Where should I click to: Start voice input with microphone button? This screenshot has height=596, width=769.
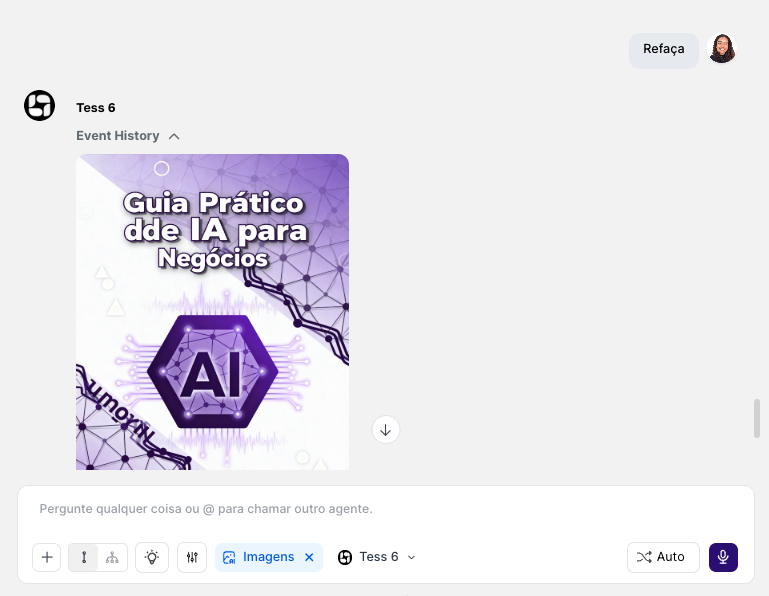pos(723,557)
